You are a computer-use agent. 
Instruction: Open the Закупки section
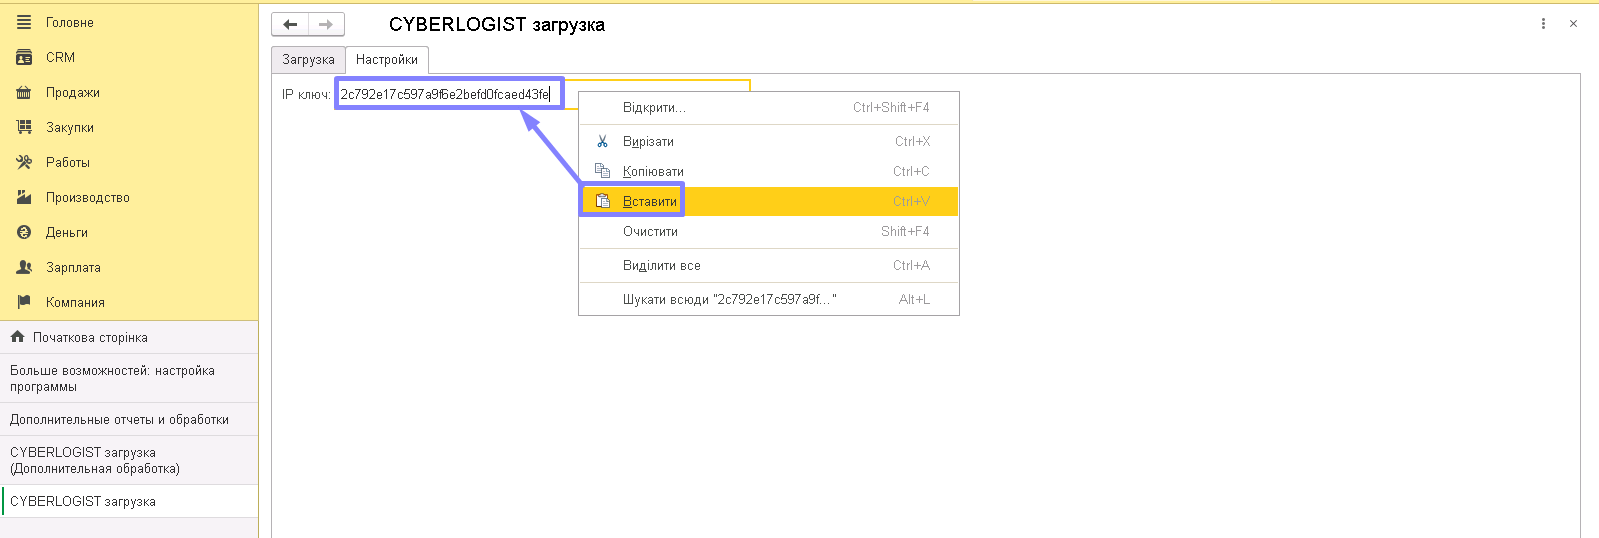click(x=129, y=127)
